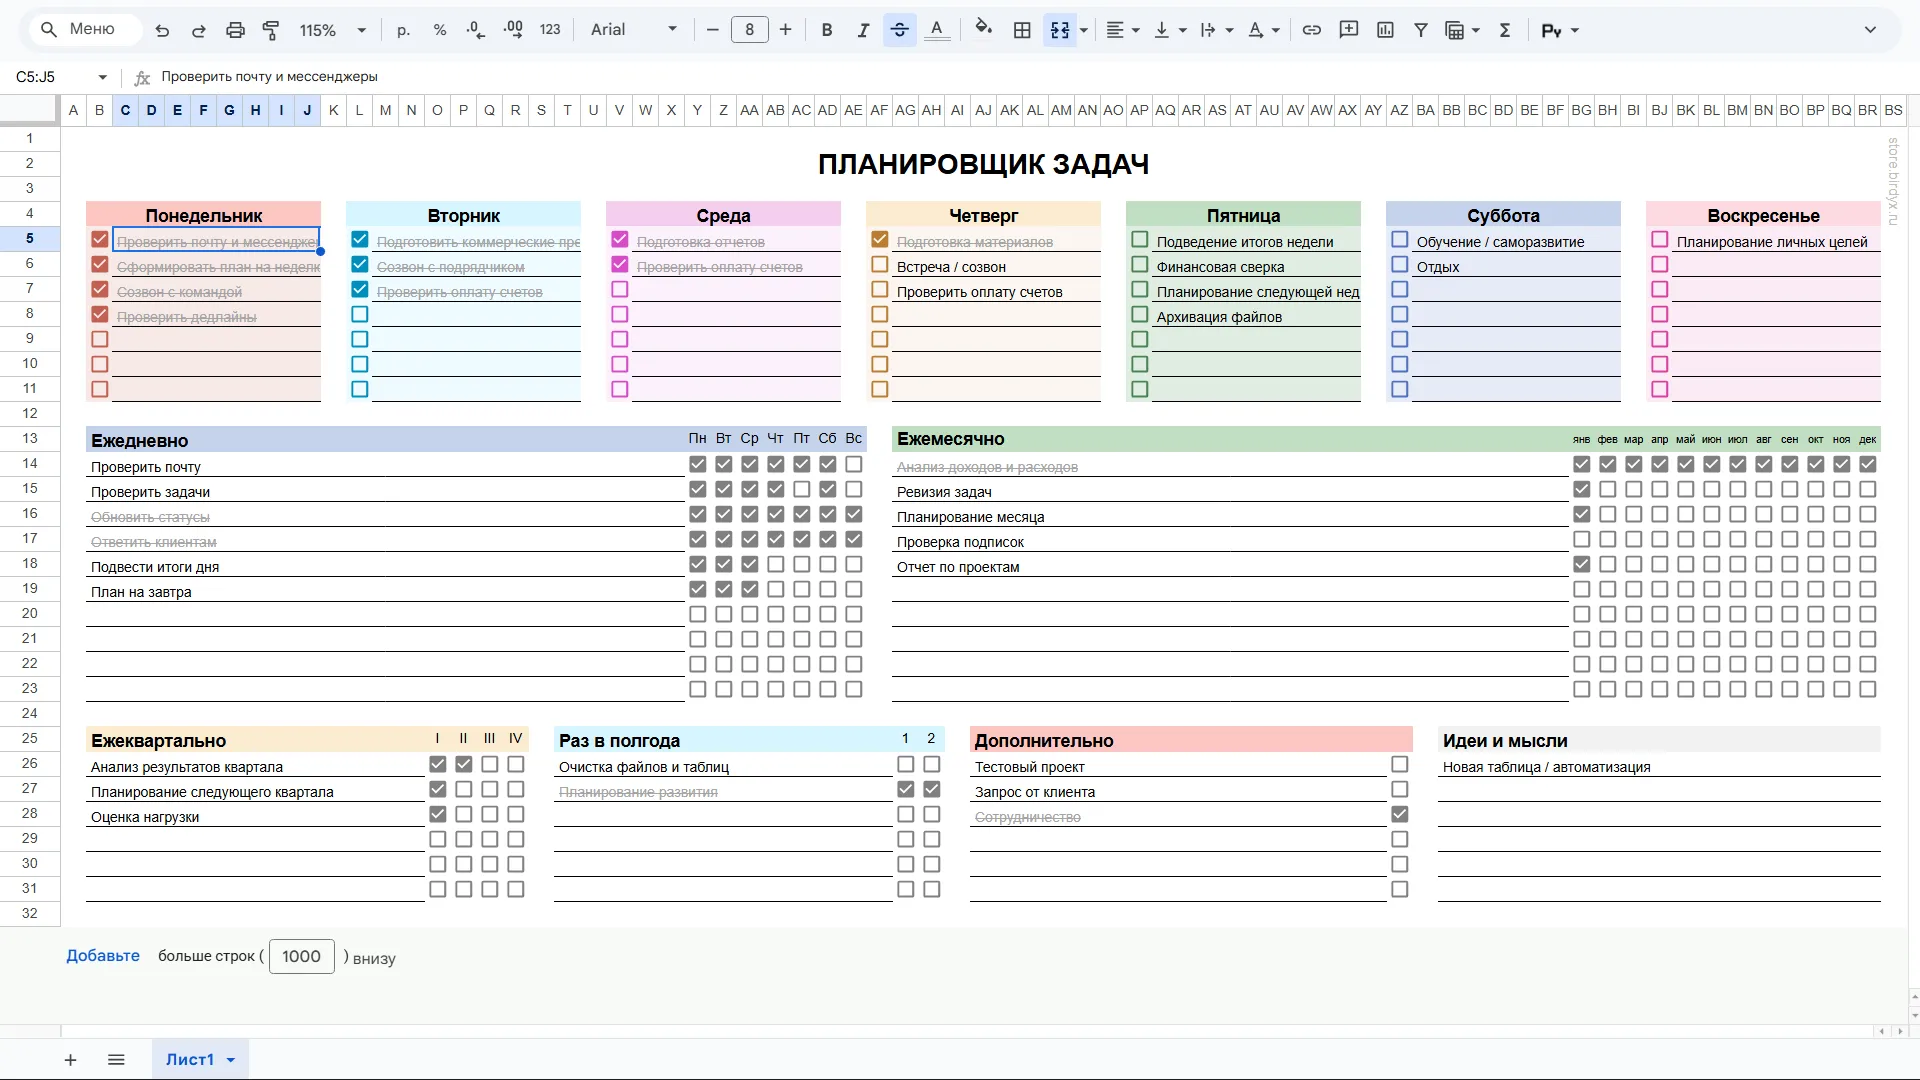Click the Добавьте link to add rows
Viewport: 1920px width, 1080px height.
[103, 956]
